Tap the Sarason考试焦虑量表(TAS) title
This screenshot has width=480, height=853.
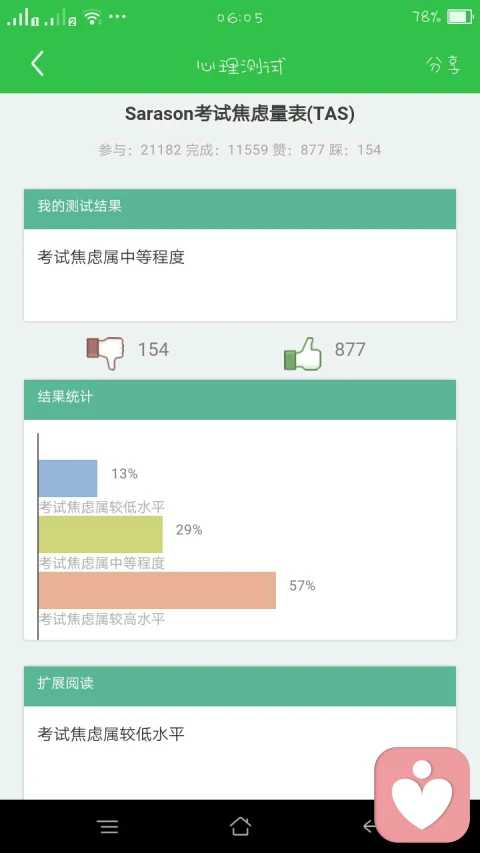click(240, 114)
